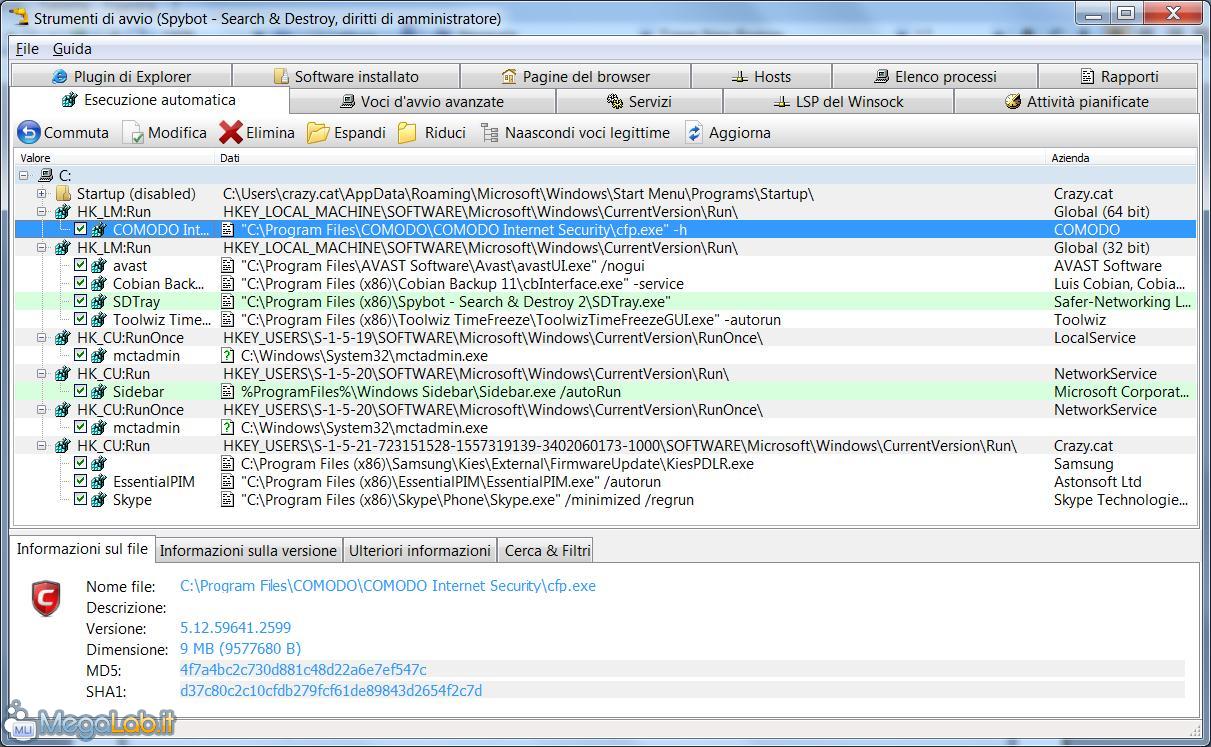The height and width of the screenshot is (747, 1211).
Task: Click the cfp.exe file path link
Action: (x=388, y=586)
